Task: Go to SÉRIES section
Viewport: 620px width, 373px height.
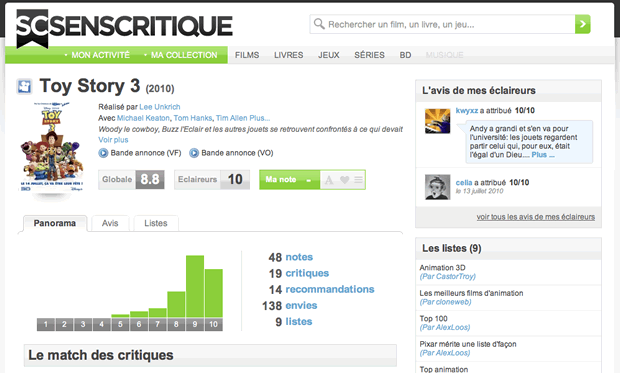Action: 369,55
